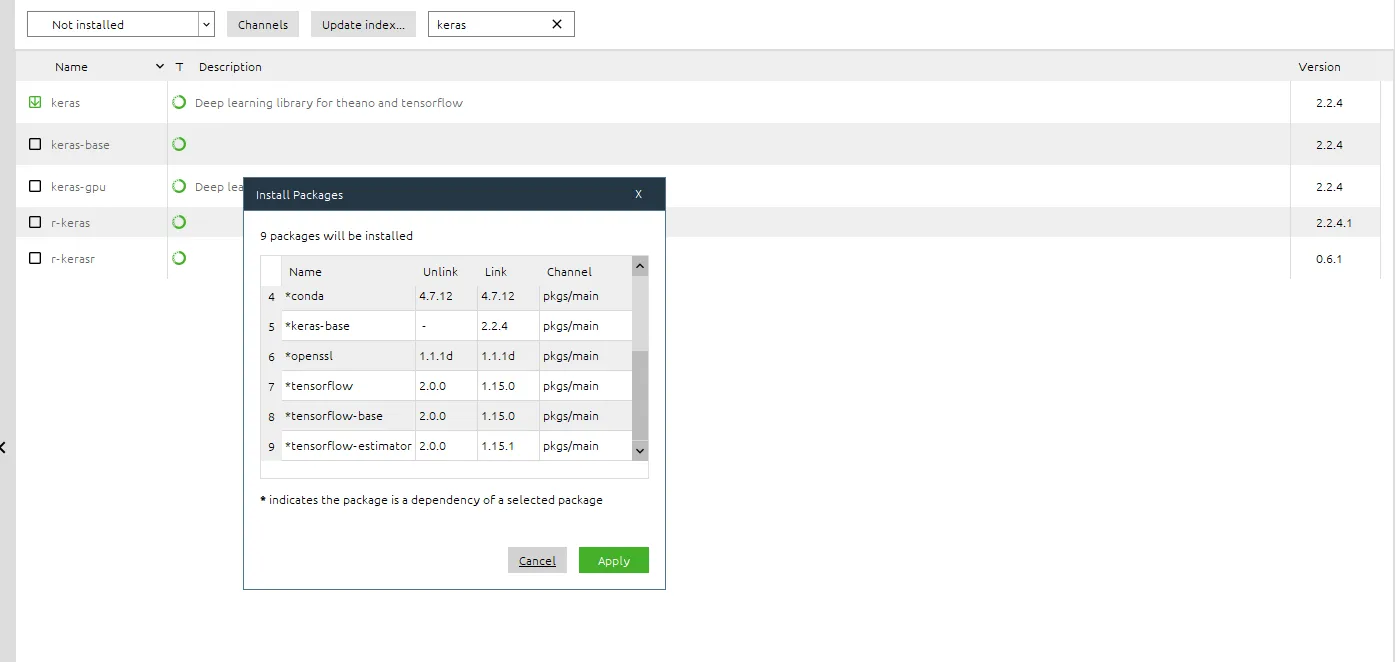Select the *conda row in dialog
The width and height of the screenshot is (1397, 662).
446,296
